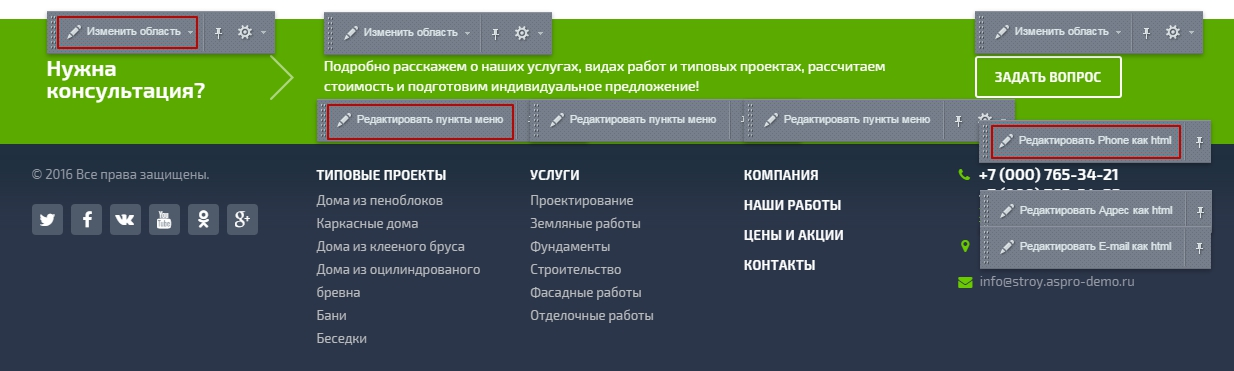Open 'Проектирование' link

coord(581,201)
